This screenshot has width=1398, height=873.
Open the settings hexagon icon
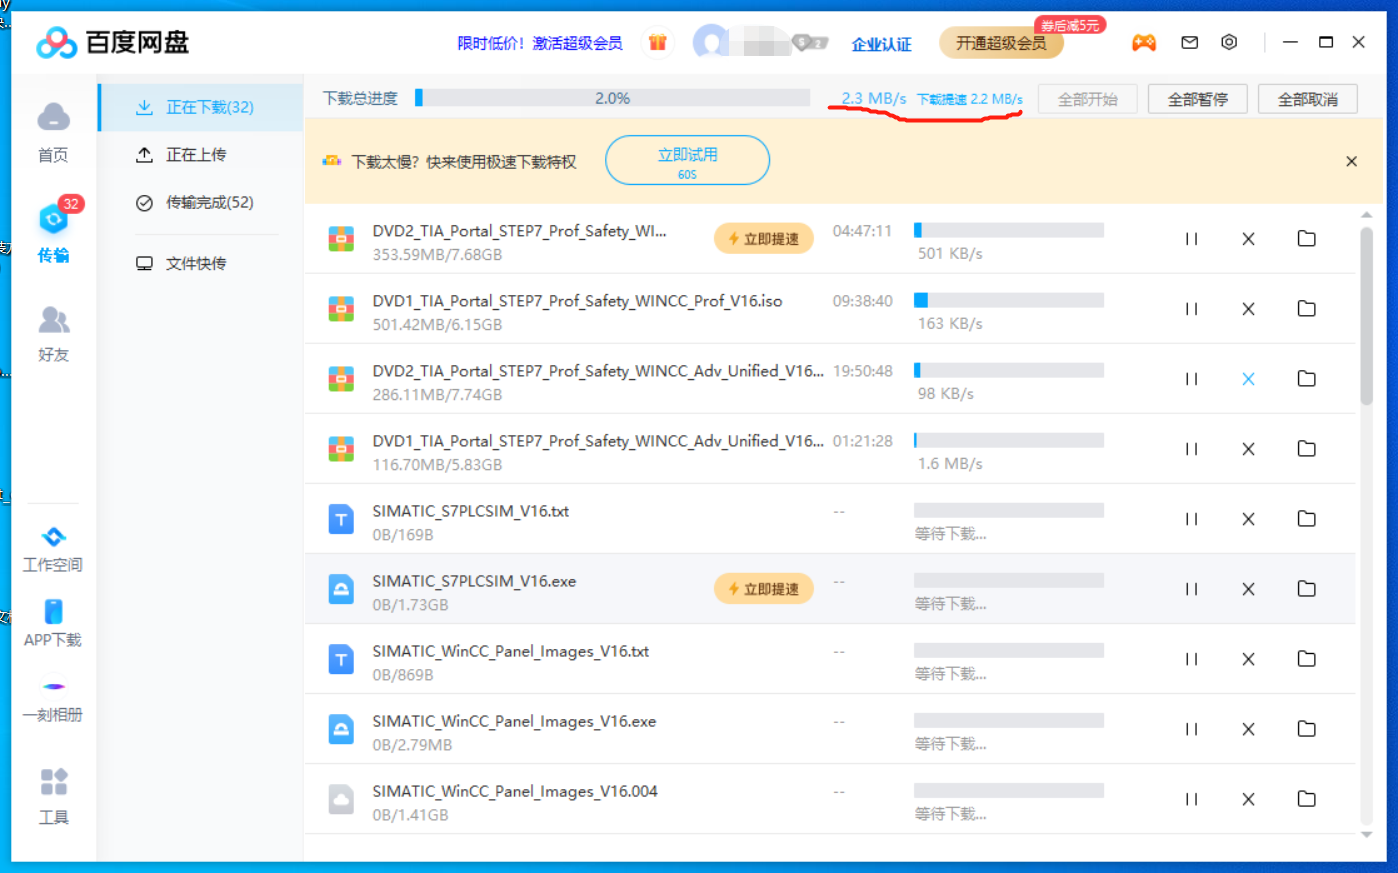pyautogui.click(x=1229, y=42)
